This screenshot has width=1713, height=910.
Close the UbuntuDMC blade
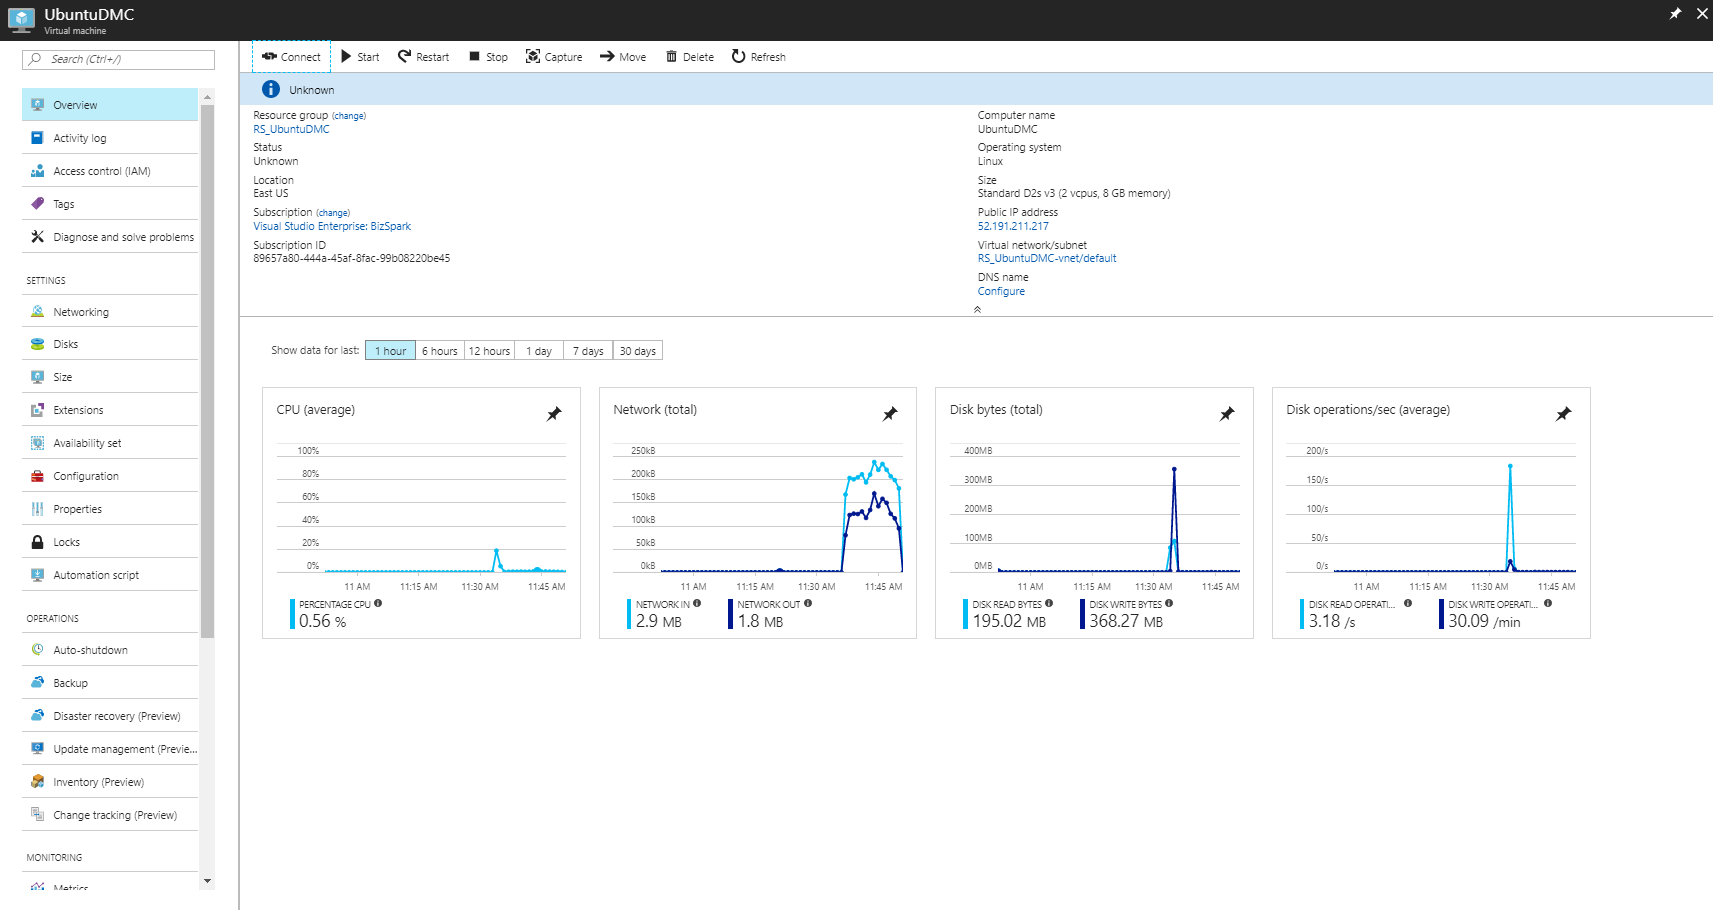point(1702,13)
